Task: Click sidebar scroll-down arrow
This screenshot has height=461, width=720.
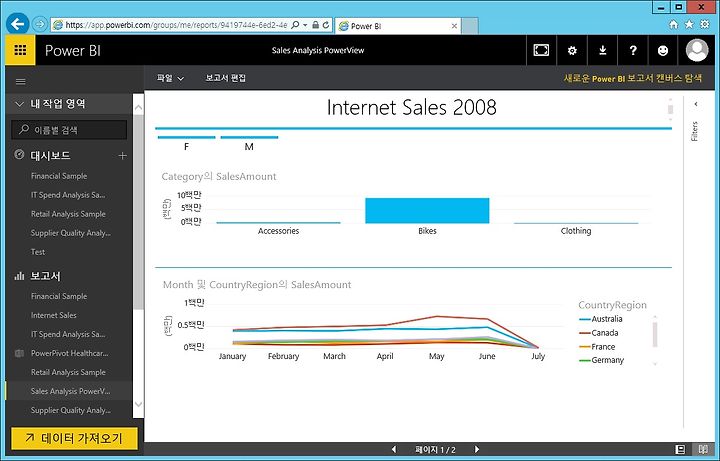Action: click(138, 405)
